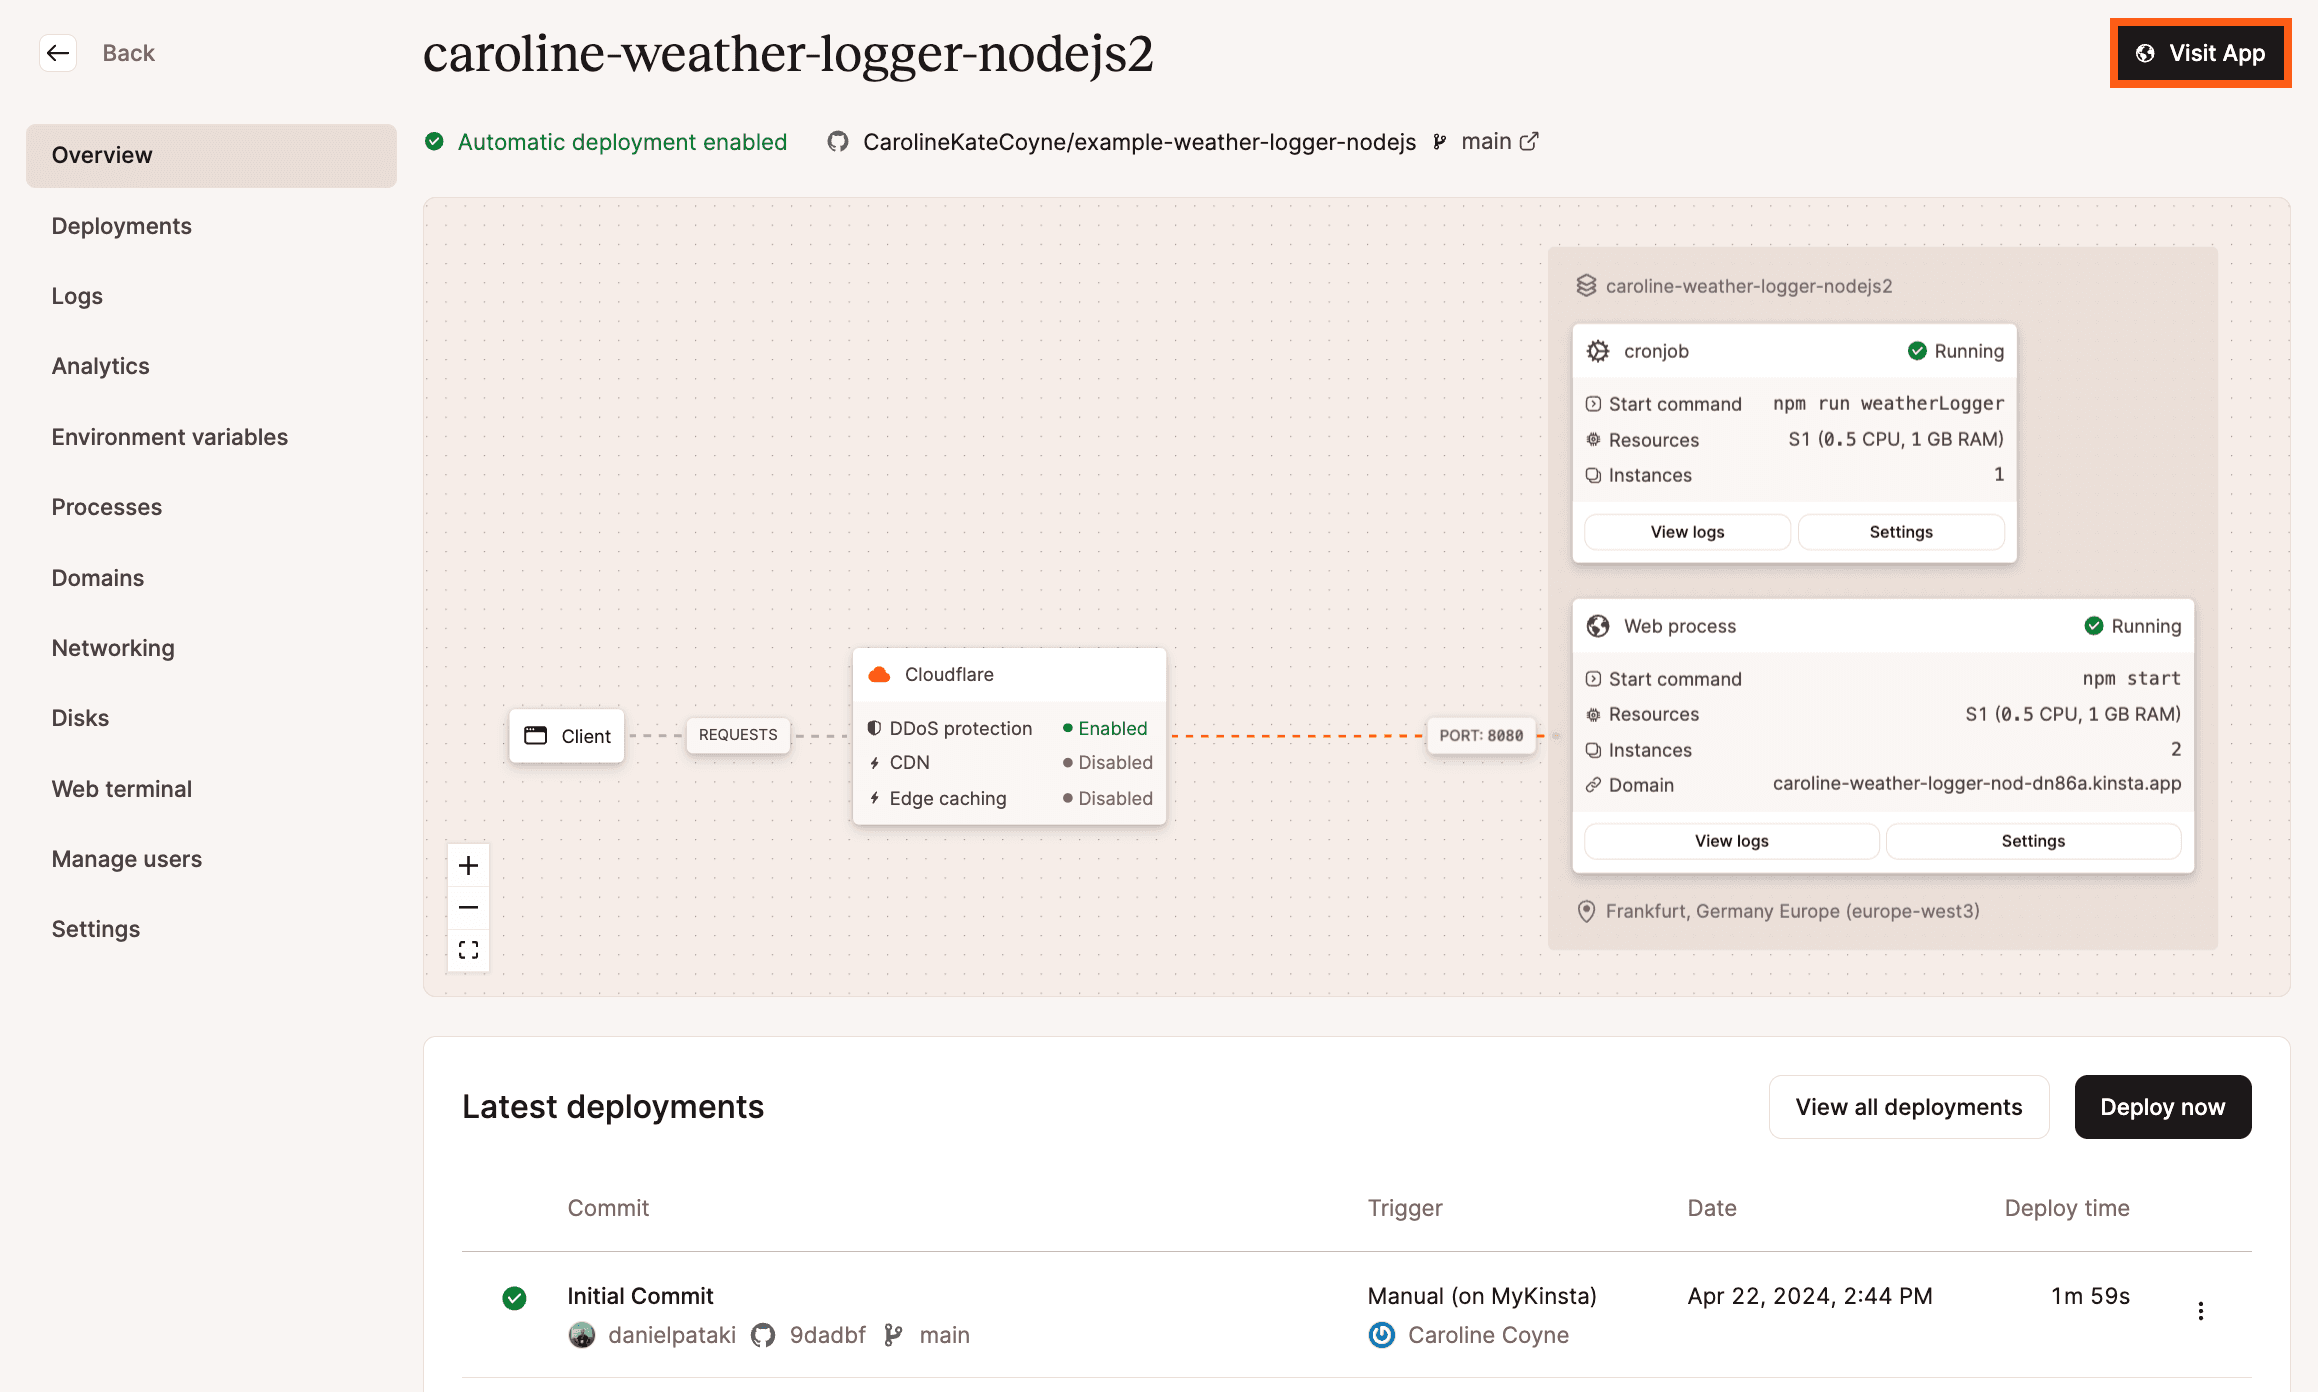Screen dimensions: 2318x1392
Task: Expand fullscreen view of network diagram
Action: coord(469,950)
